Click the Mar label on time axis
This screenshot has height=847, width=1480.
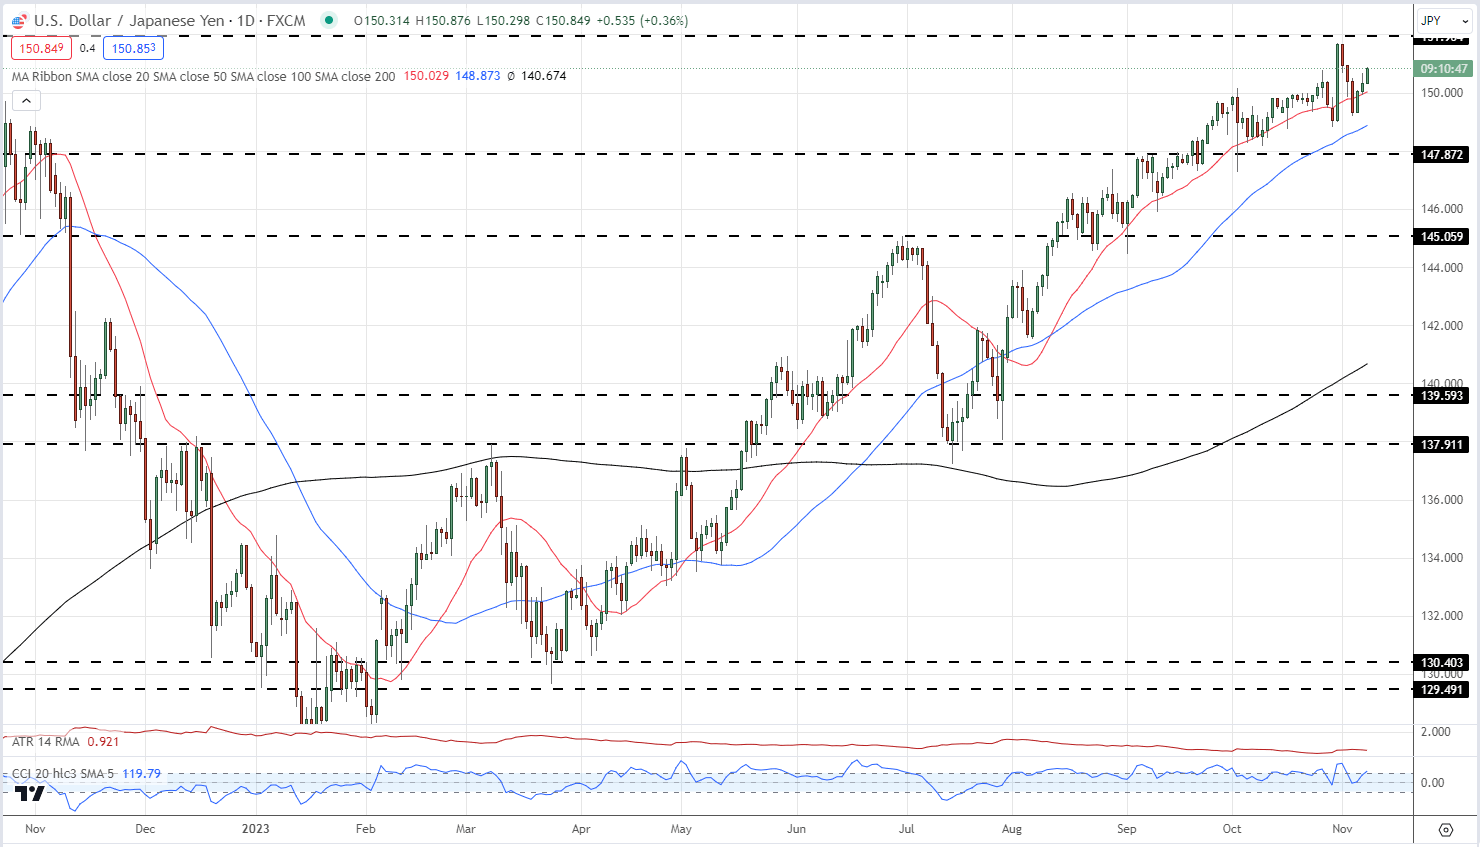click(465, 829)
